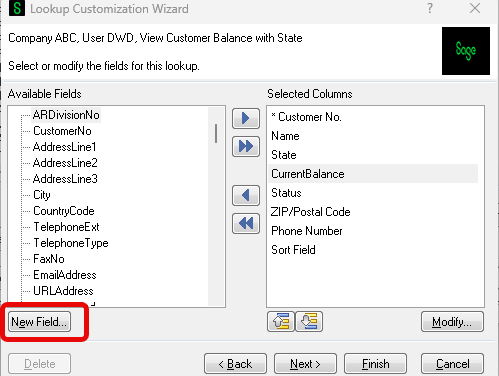Go Back to previous wizard step
This screenshot has width=499, height=376.
235,364
